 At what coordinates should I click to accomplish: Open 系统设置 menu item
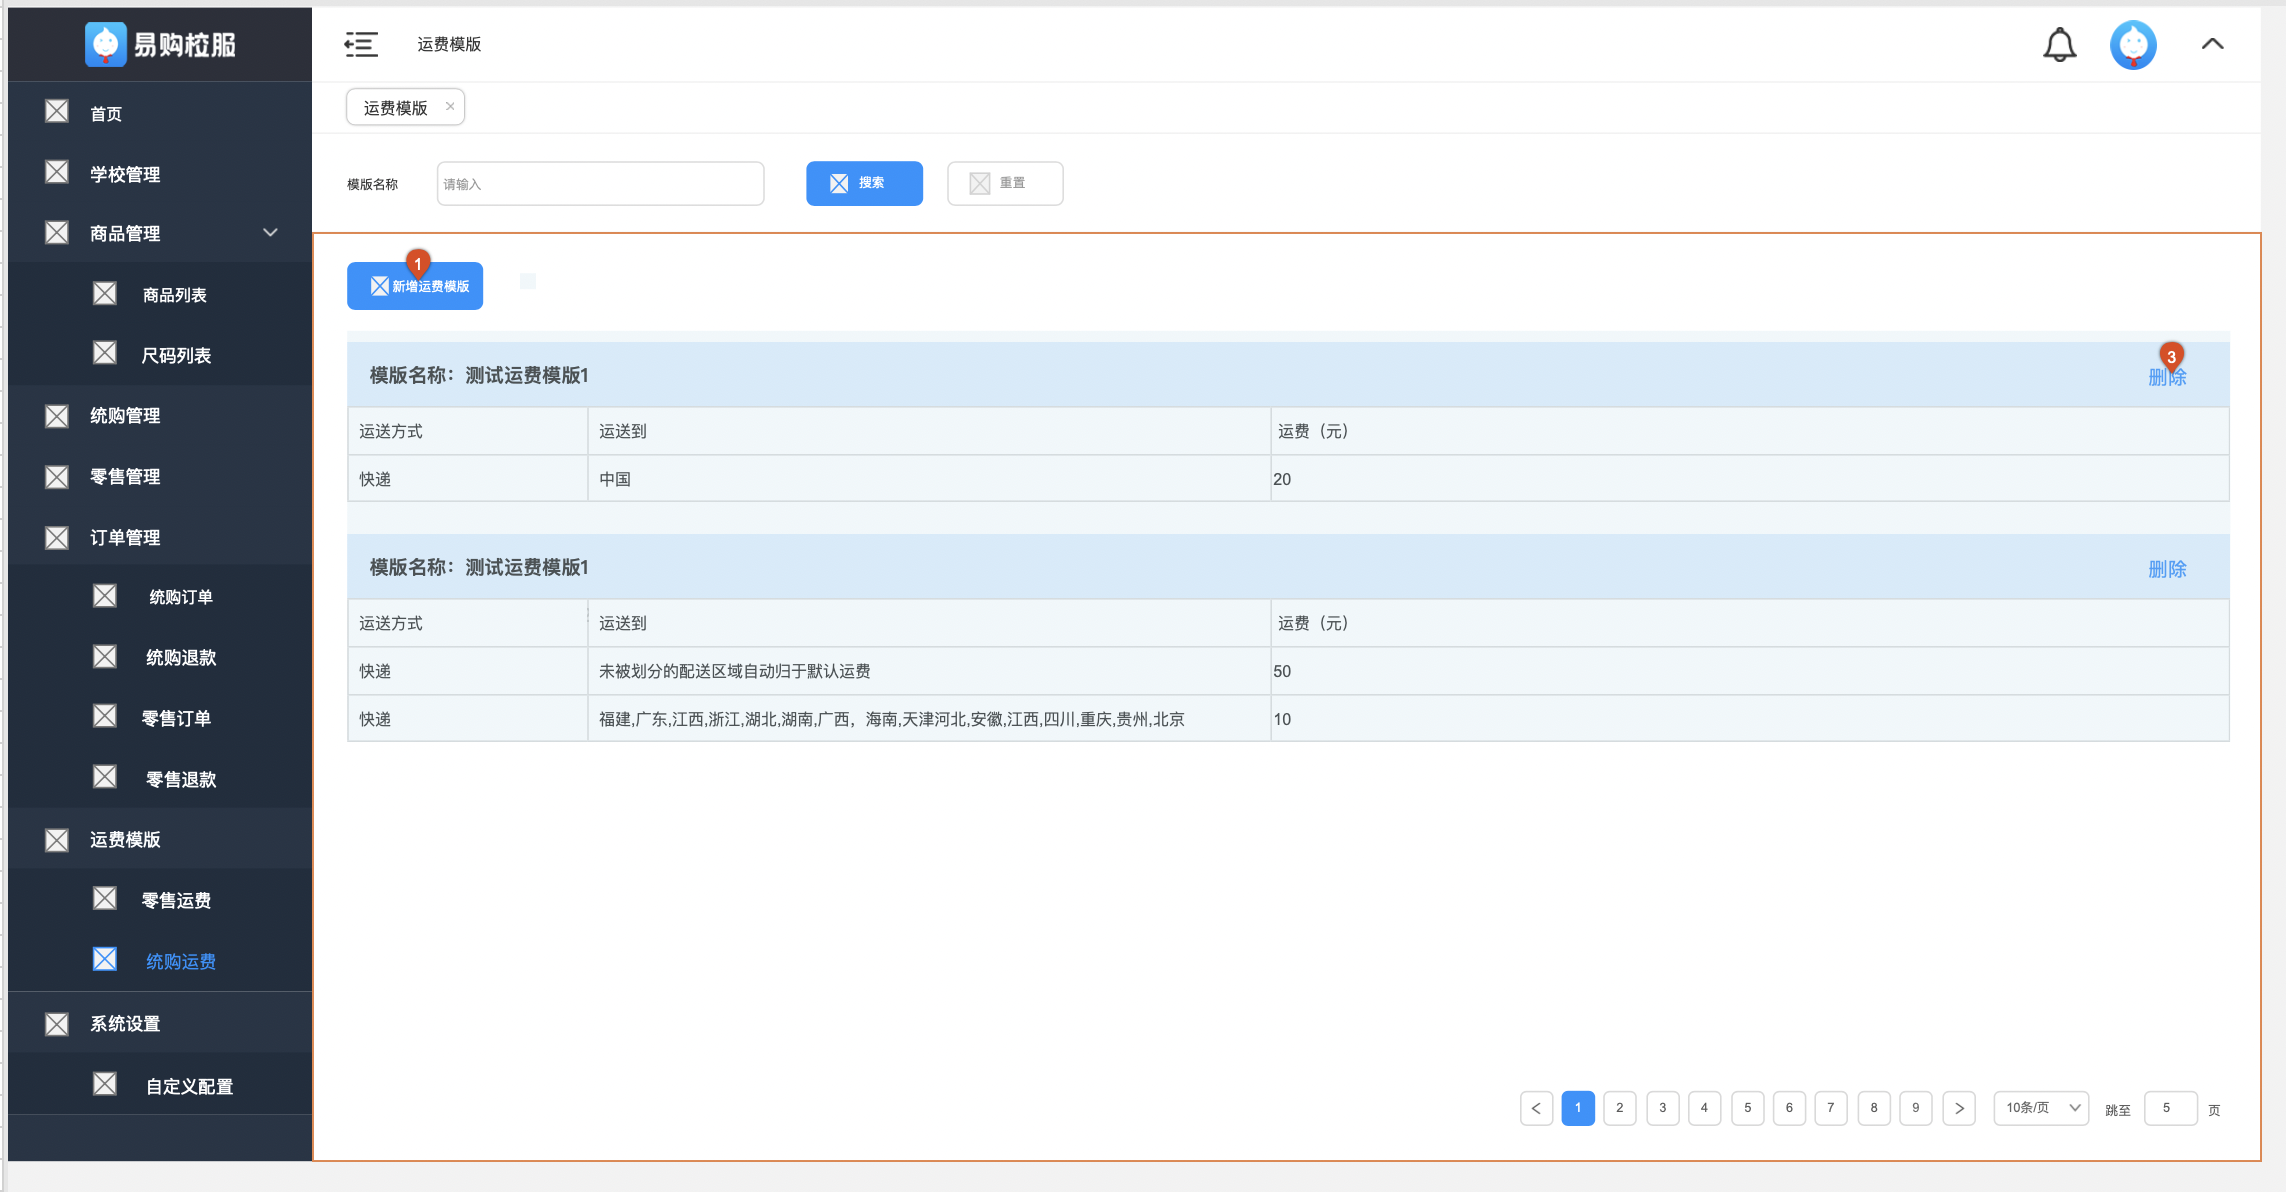coord(125,1024)
